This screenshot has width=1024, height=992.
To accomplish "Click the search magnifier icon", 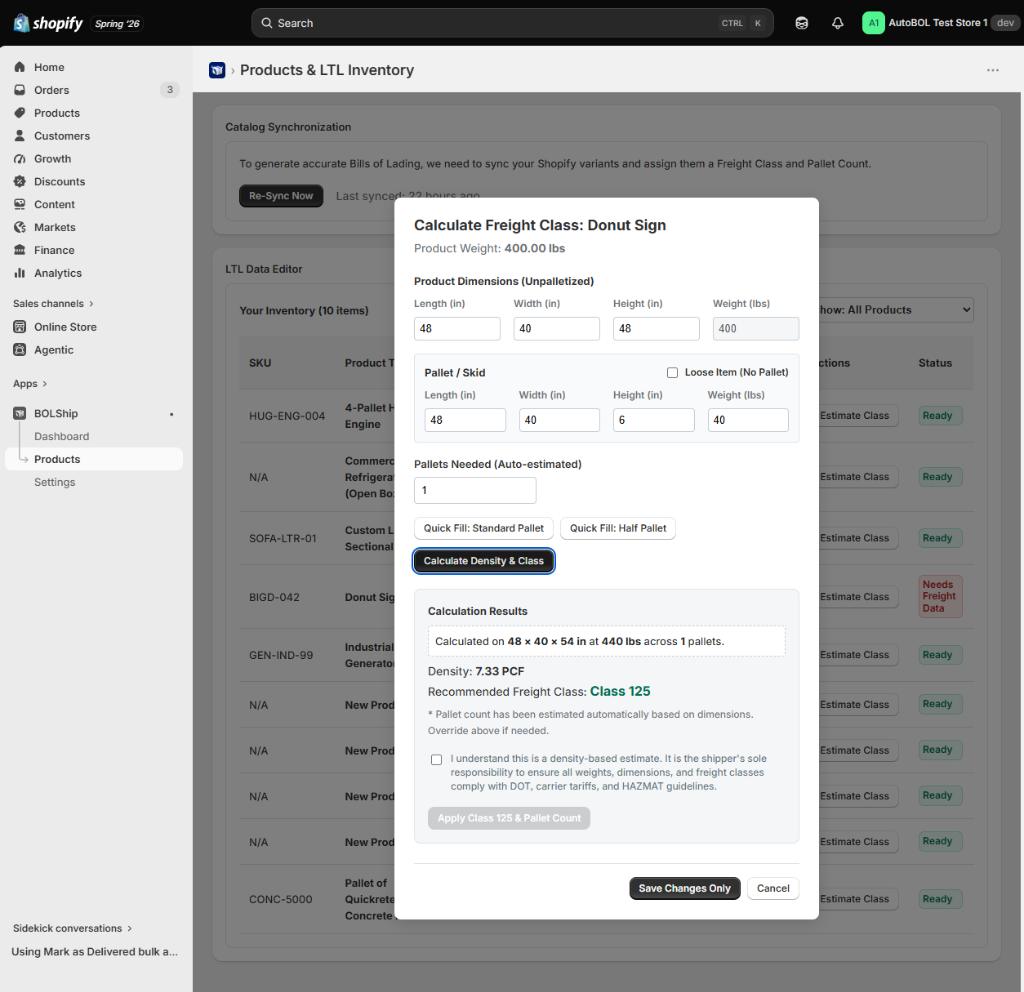I will pos(266,23).
